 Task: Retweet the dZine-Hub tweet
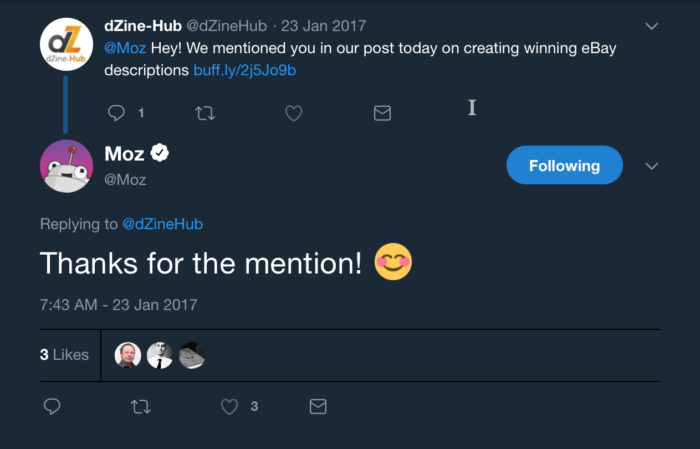point(205,113)
